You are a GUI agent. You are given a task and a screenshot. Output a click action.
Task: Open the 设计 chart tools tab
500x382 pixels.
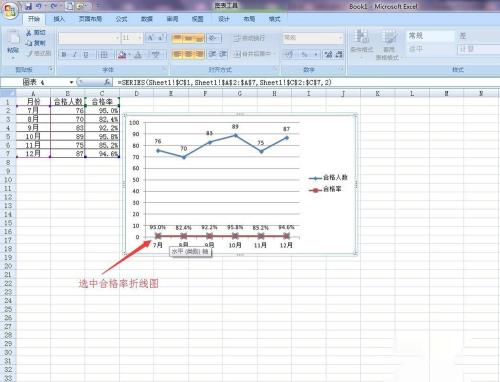coord(224,19)
